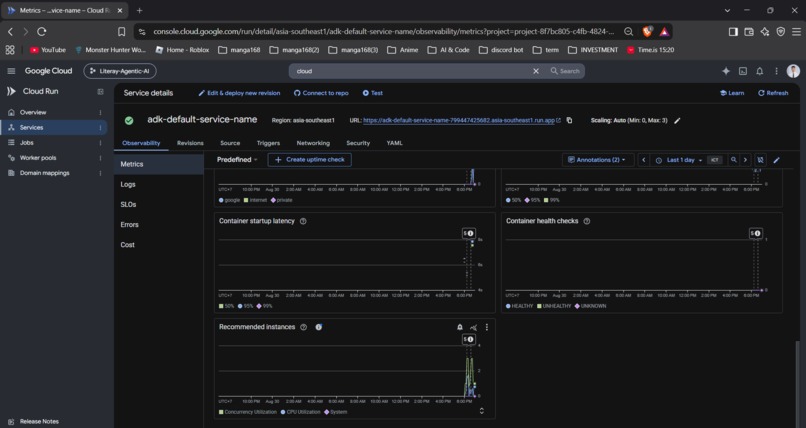Click the Refresh button
Screen dimensions: 806x428
(x=773, y=93)
